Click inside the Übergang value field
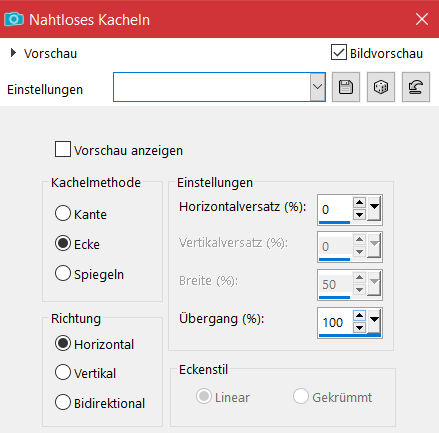Screen dimensions: 439x433 pyautogui.click(x=335, y=322)
